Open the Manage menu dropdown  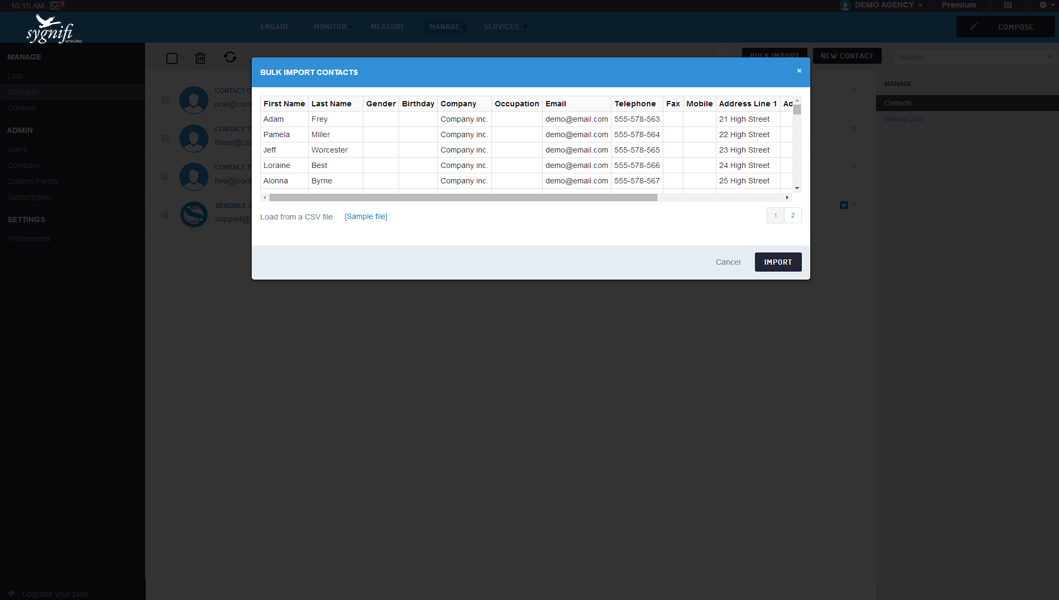pyautogui.click(x=445, y=27)
